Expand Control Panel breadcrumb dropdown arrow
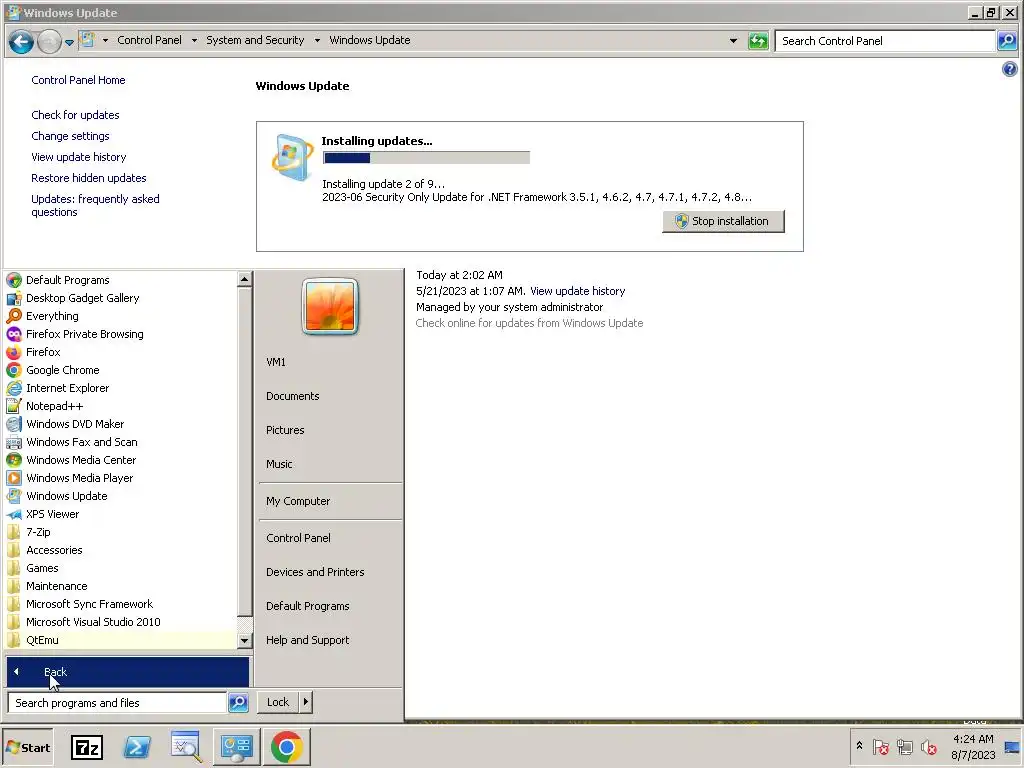This screenshot has height=768, width=1024. [194, 40]
